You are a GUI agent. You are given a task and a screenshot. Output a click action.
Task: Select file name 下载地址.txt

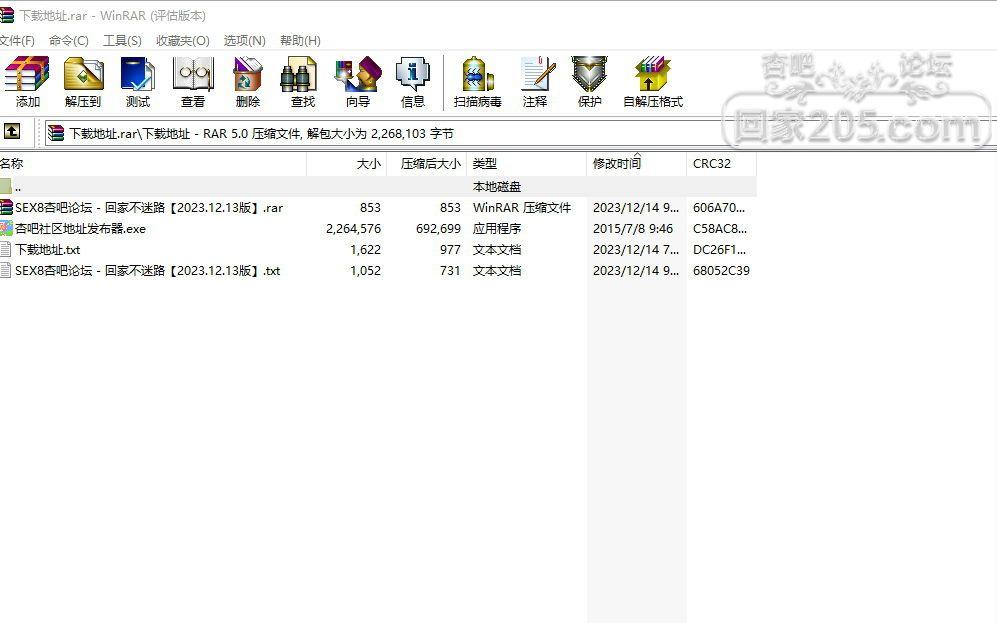tap(48, 249)
